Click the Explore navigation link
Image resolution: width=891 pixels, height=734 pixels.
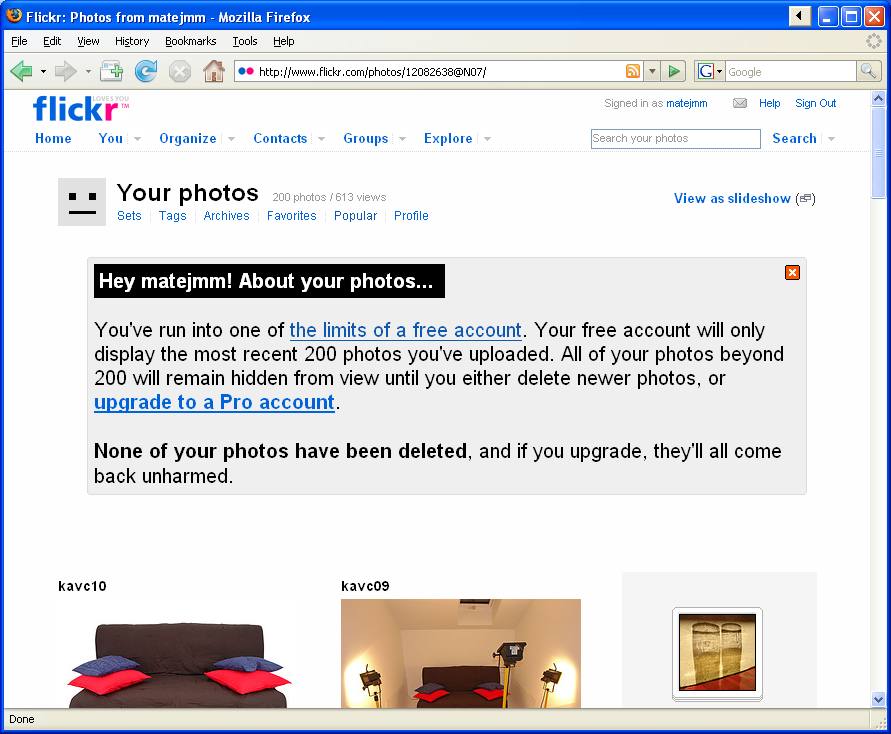click(x=448, y=139)
